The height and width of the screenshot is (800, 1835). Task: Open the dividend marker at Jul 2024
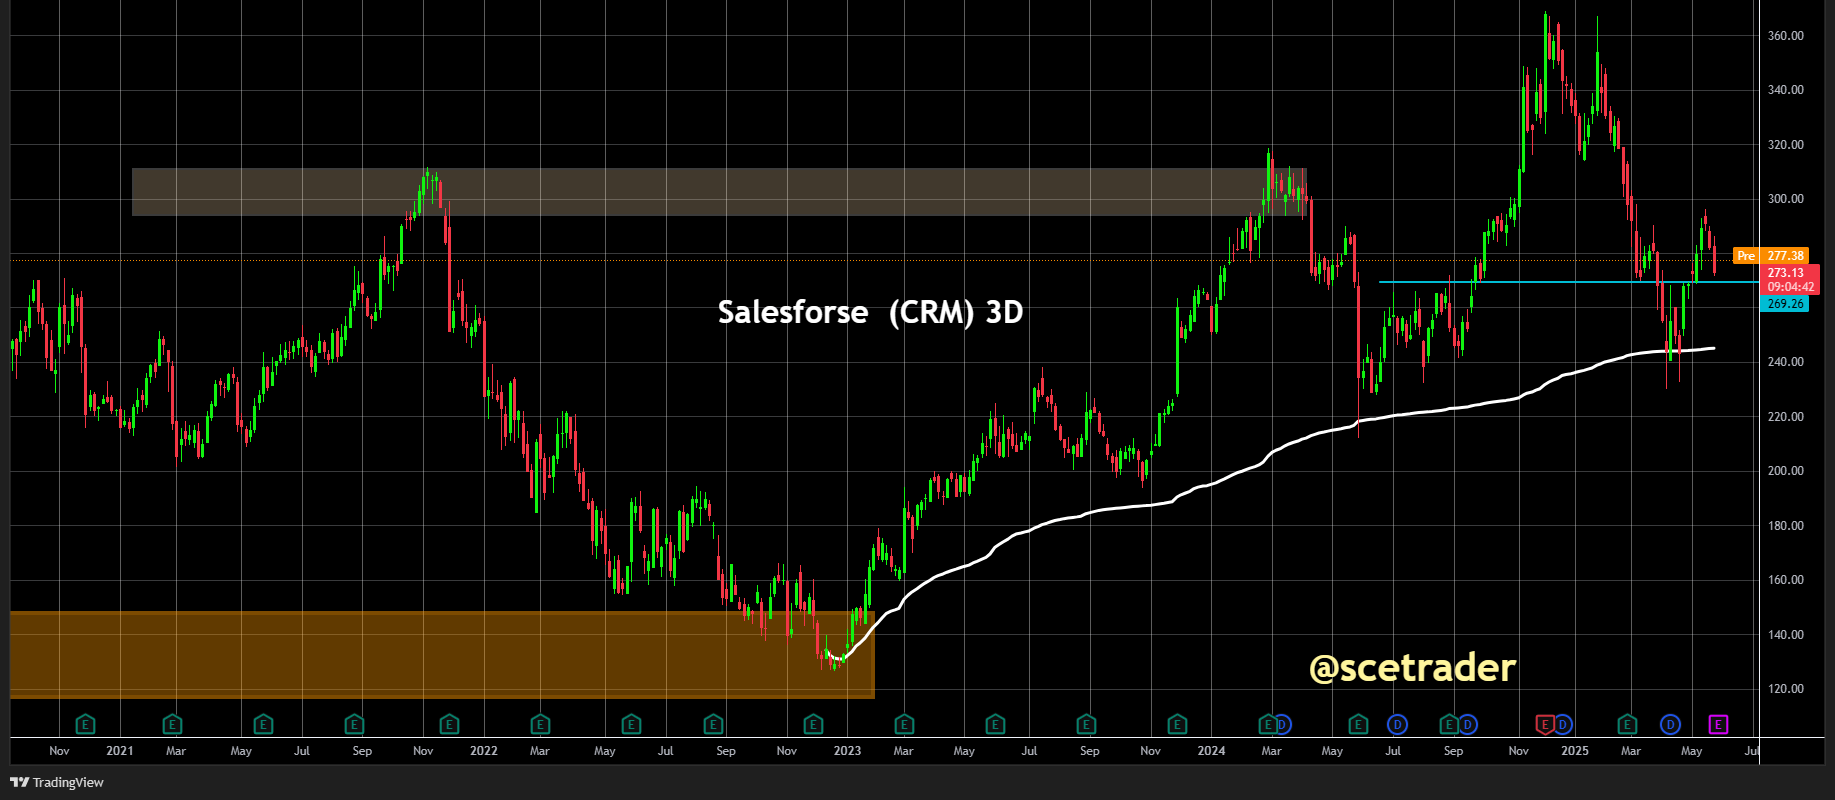point(1397,724)
